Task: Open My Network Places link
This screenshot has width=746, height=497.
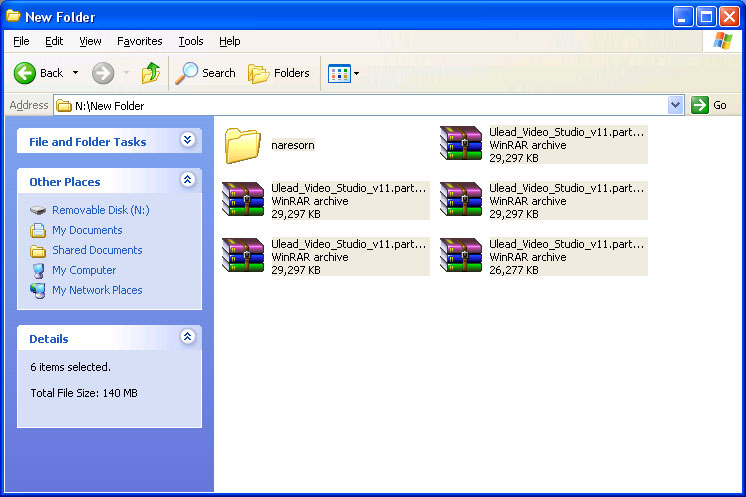Action: point(97,290)
